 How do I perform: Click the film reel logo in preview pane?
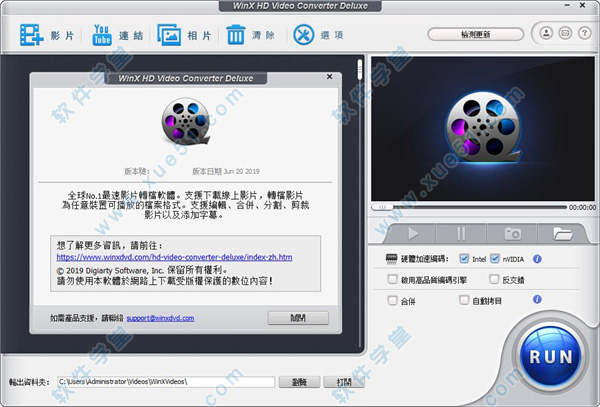(483, 127)
